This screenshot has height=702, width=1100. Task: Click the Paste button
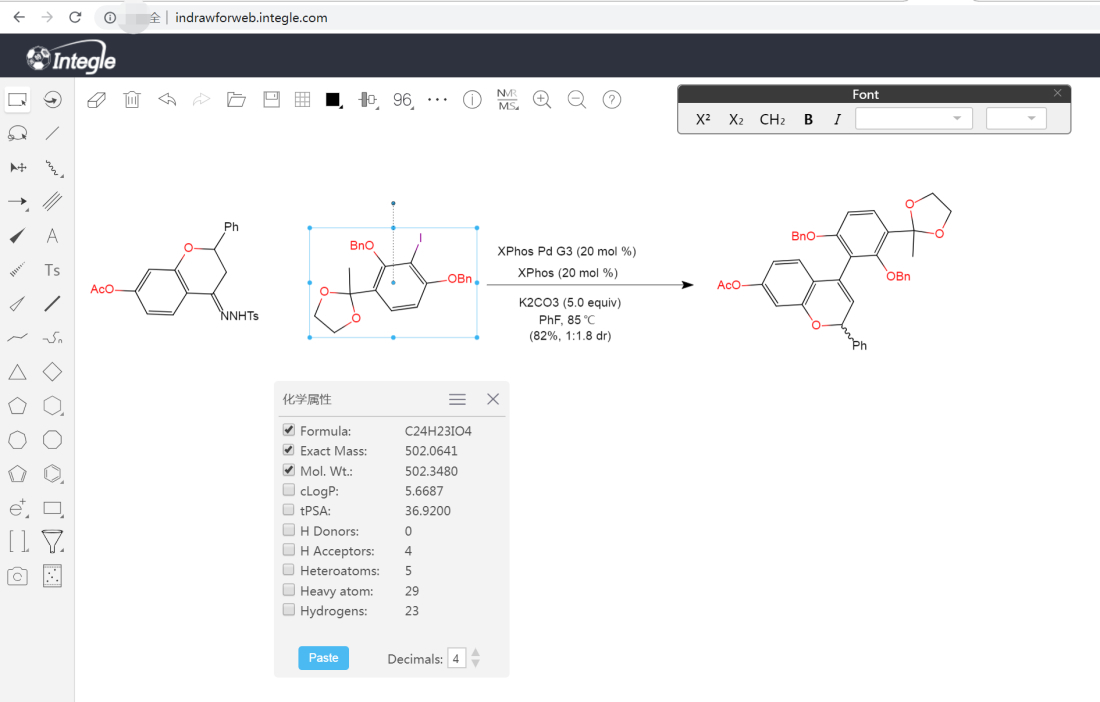(323, 658)
